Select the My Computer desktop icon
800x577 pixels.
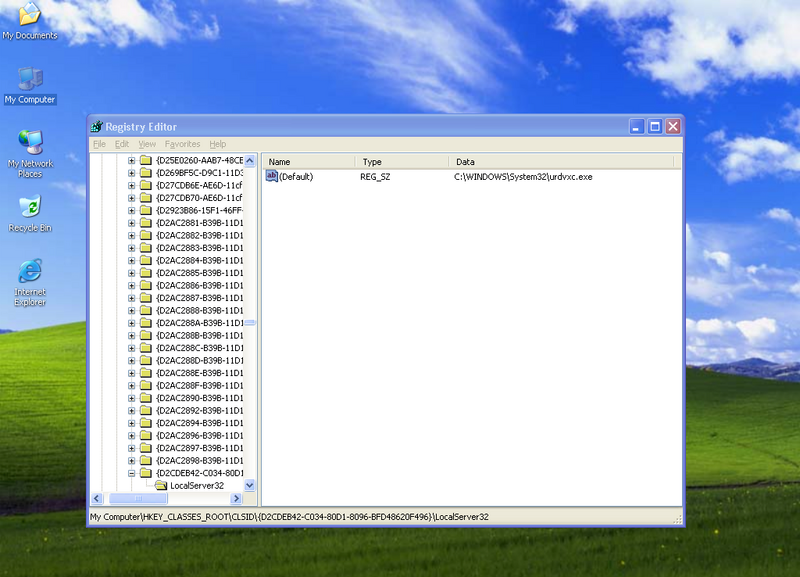30,85
